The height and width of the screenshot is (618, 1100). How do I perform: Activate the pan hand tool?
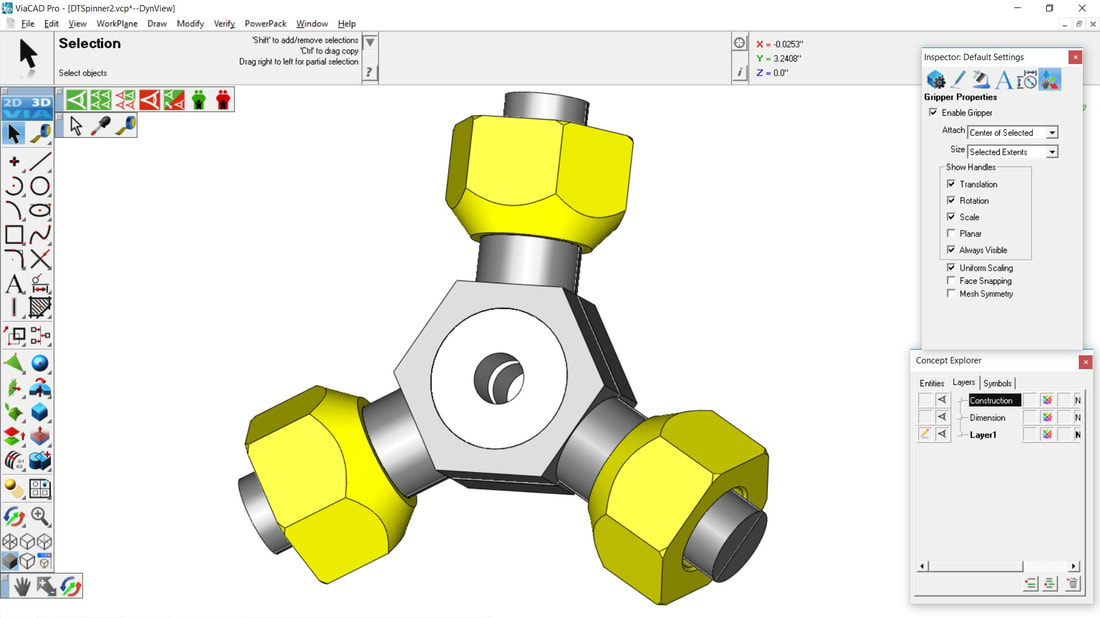pyautogui.click(x=21, y=586)
